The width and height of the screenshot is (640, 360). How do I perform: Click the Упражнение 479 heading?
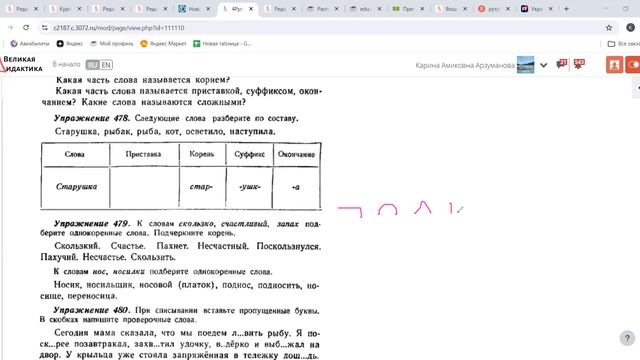coord(92,224)
